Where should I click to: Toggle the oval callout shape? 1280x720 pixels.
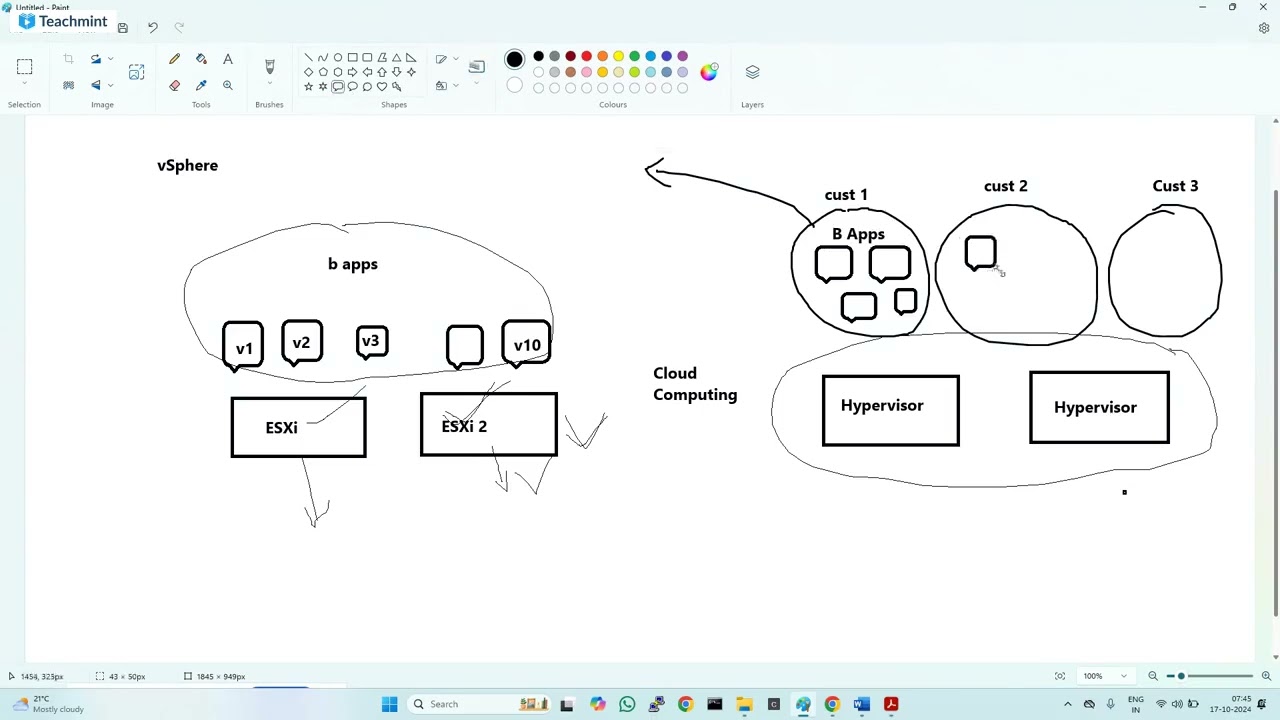tap(352, 86)
